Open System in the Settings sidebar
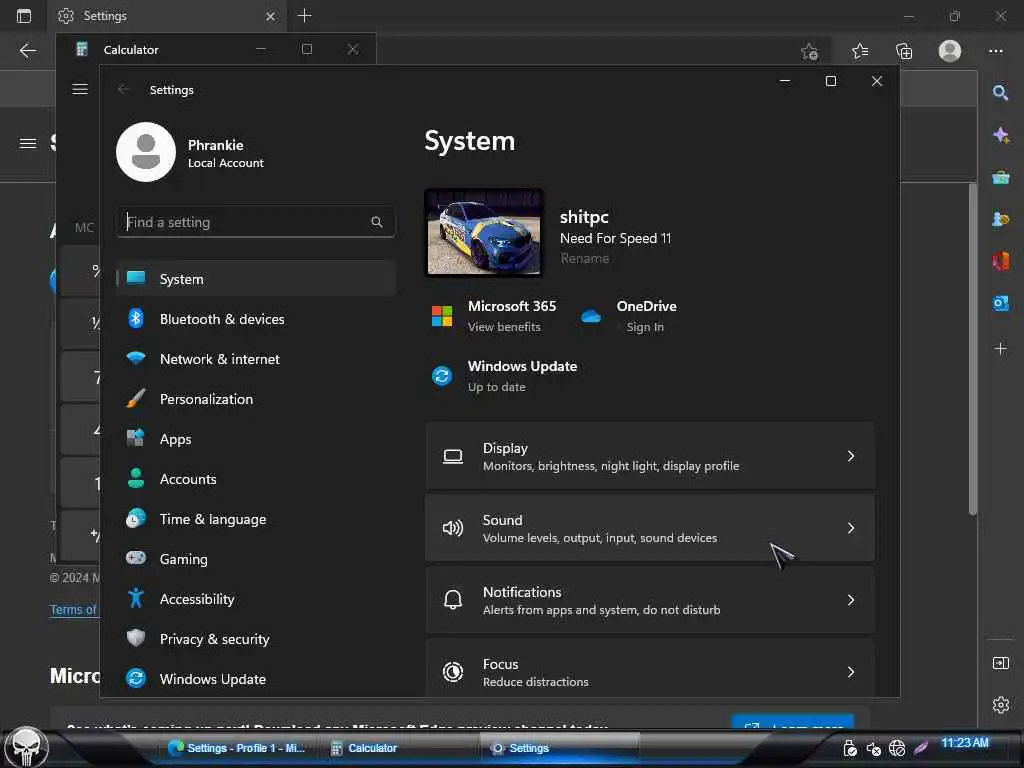Viewport: 1024px width, 768px height. pyautogui.click(x=256, y=279)
